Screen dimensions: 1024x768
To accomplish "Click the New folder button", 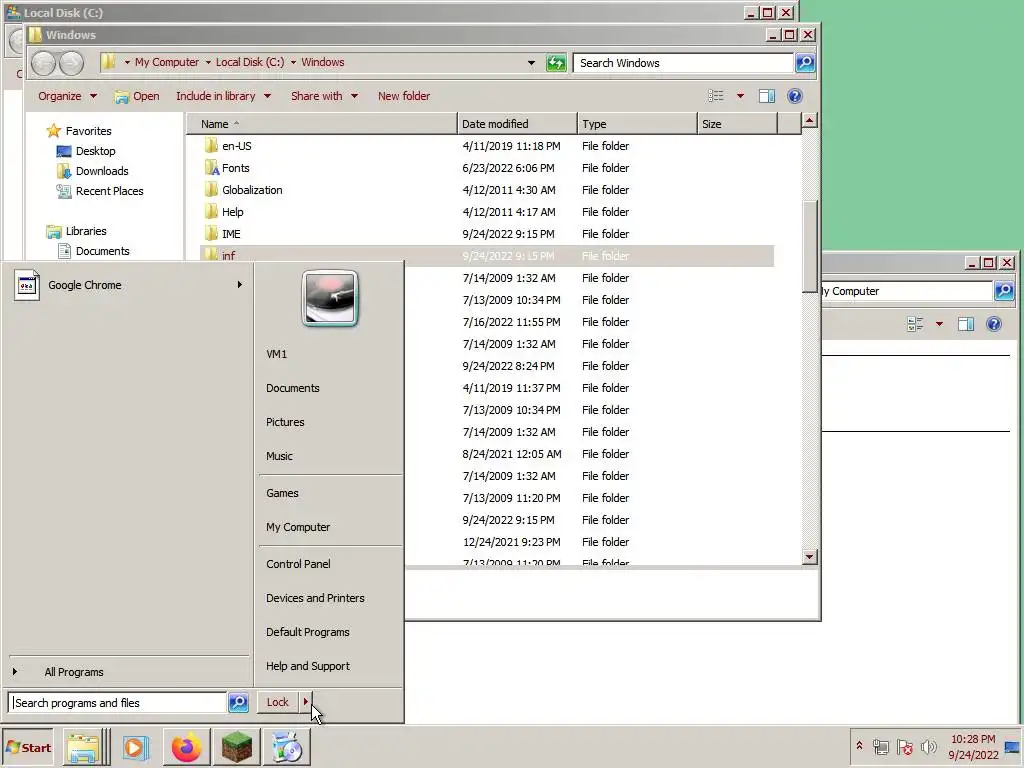I will pos(404,96).
